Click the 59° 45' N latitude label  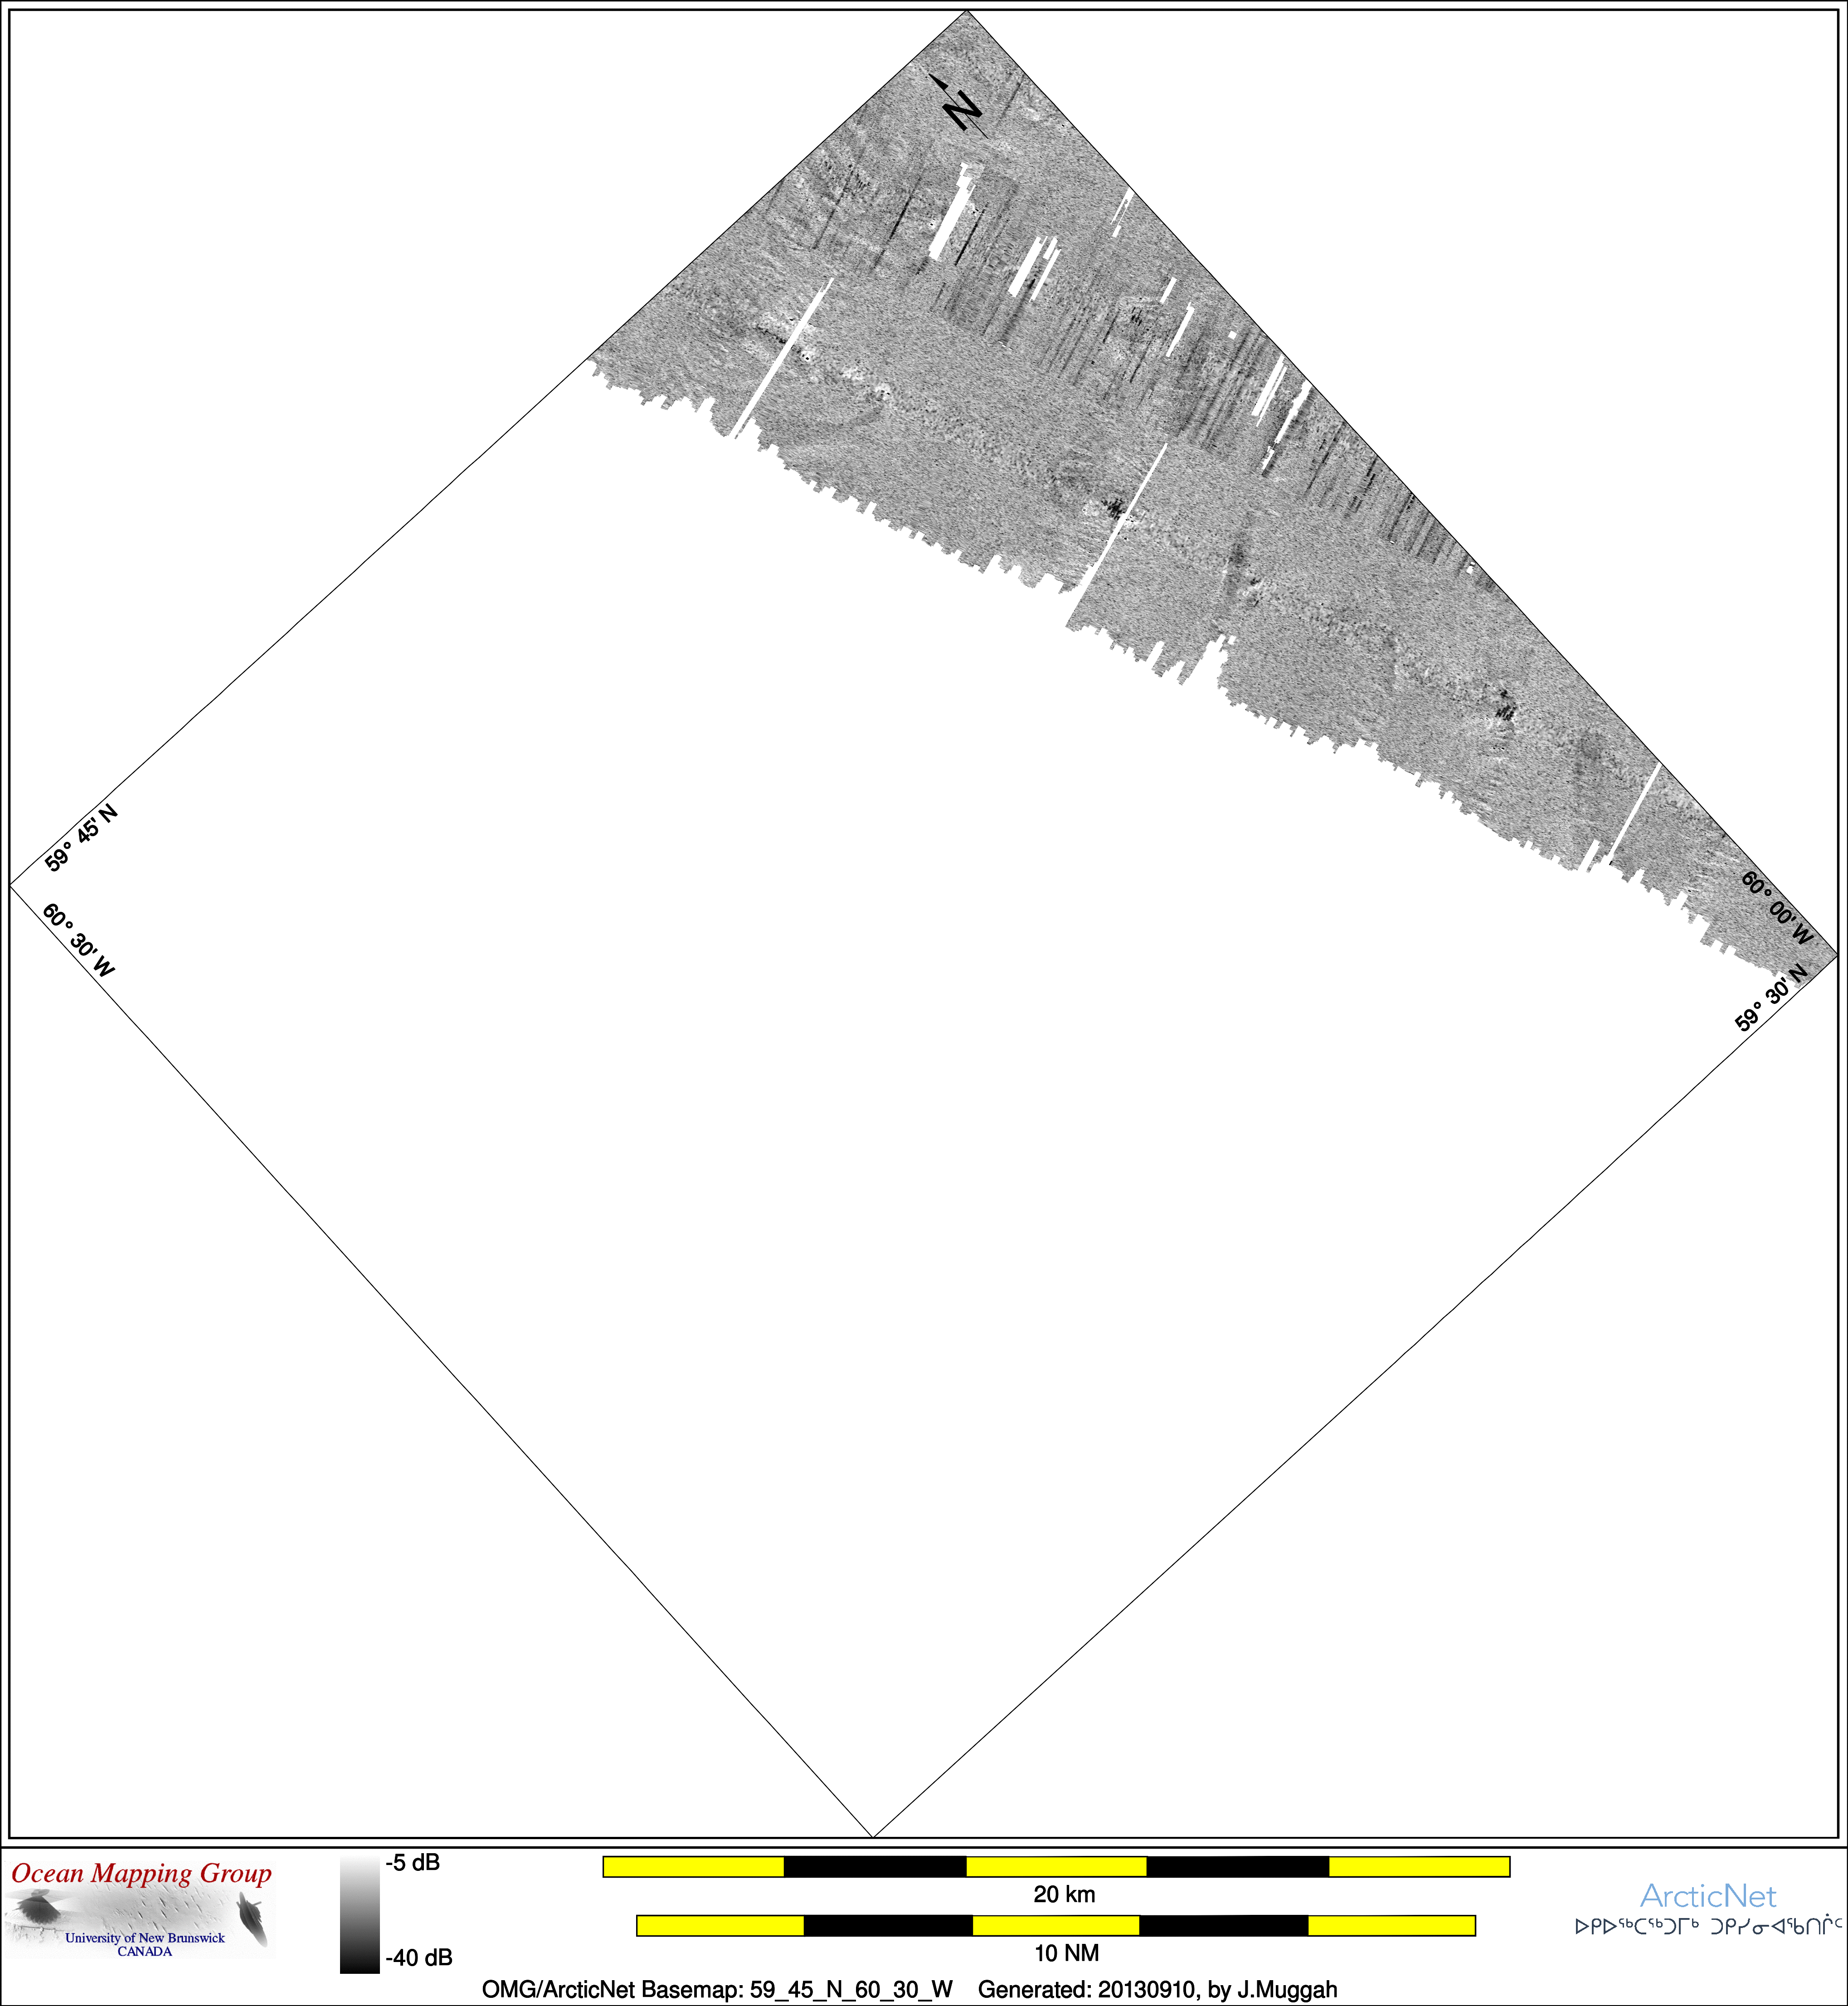pyautogui.click(x=81, y=837)
